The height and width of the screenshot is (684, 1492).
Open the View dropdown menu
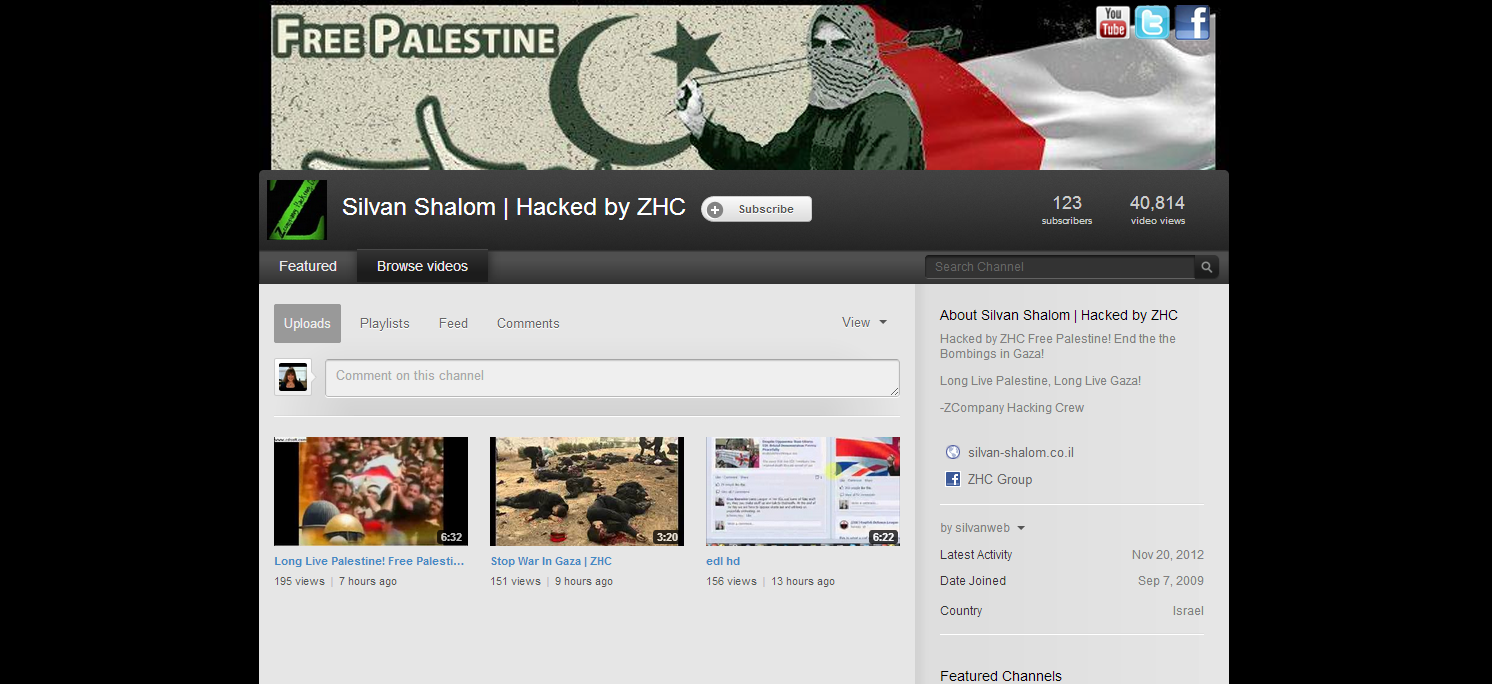point(864,322)
